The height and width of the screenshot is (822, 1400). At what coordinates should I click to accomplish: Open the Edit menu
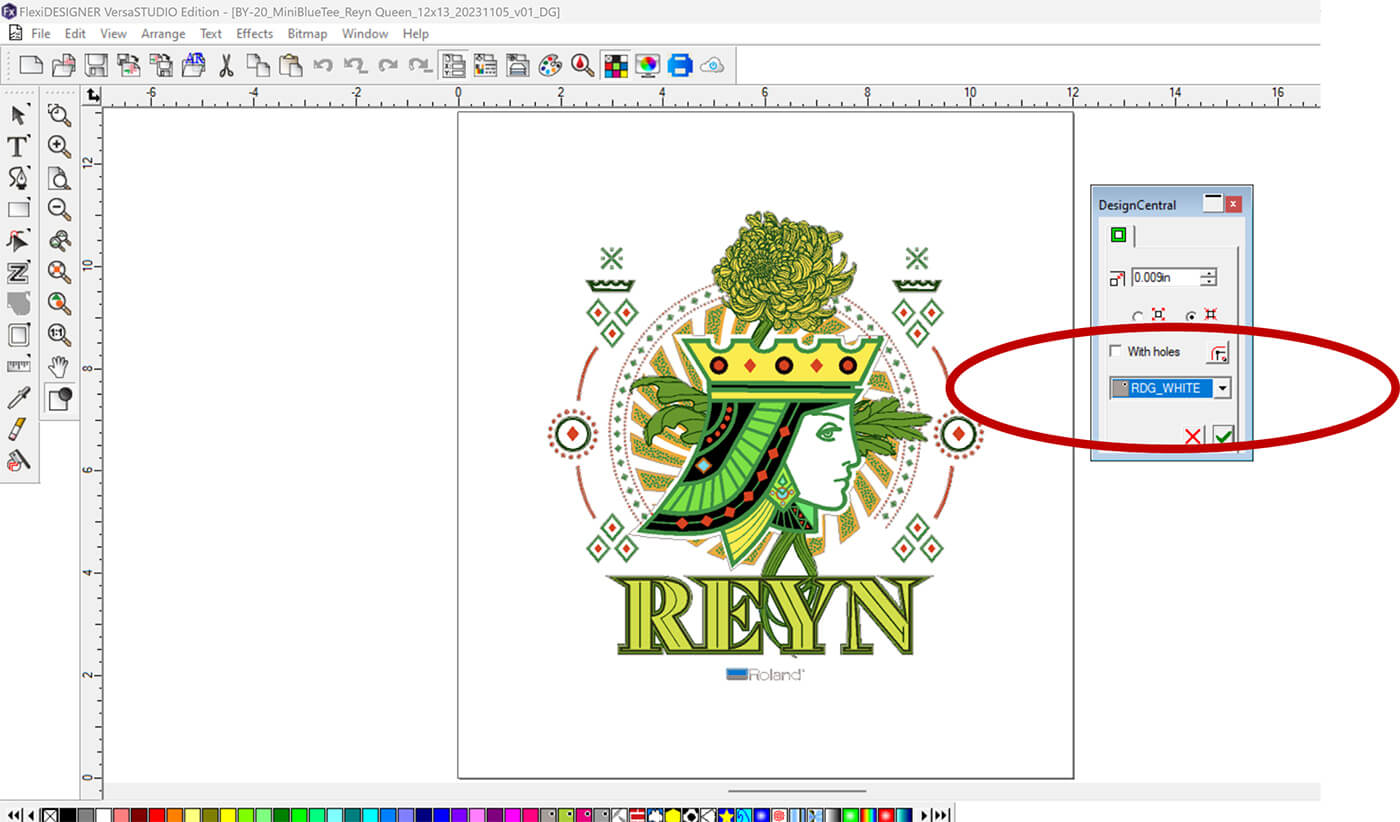point(75,33)
